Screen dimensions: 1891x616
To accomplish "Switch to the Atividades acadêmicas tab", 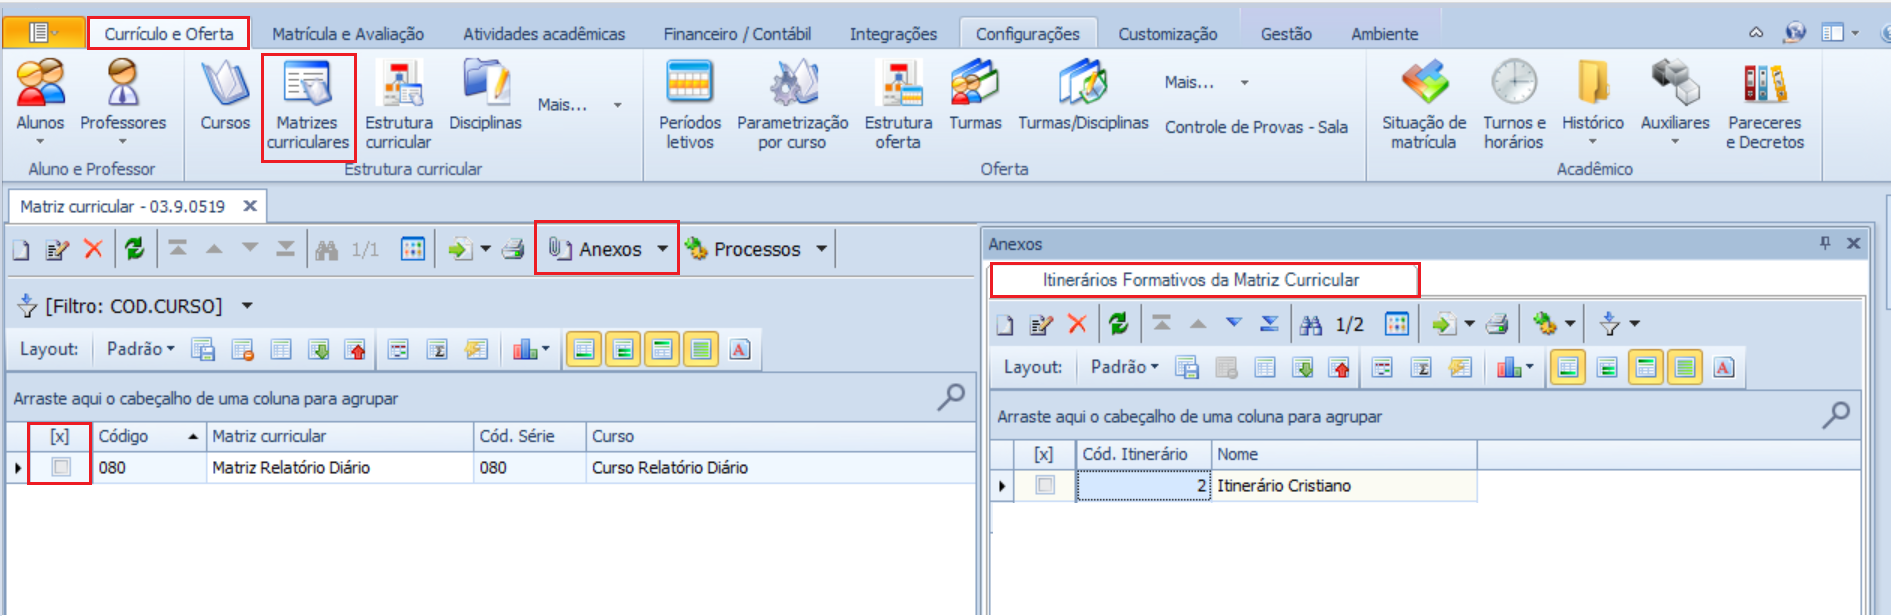I will click(x=544, y=34).
